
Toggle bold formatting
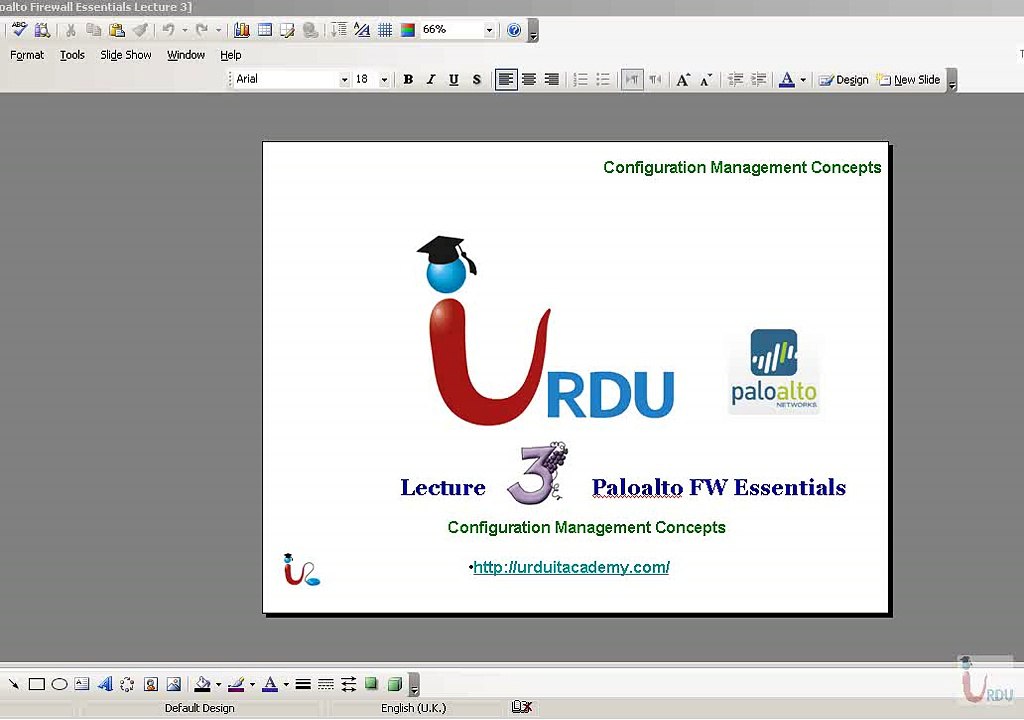click(x=408, y=80)
